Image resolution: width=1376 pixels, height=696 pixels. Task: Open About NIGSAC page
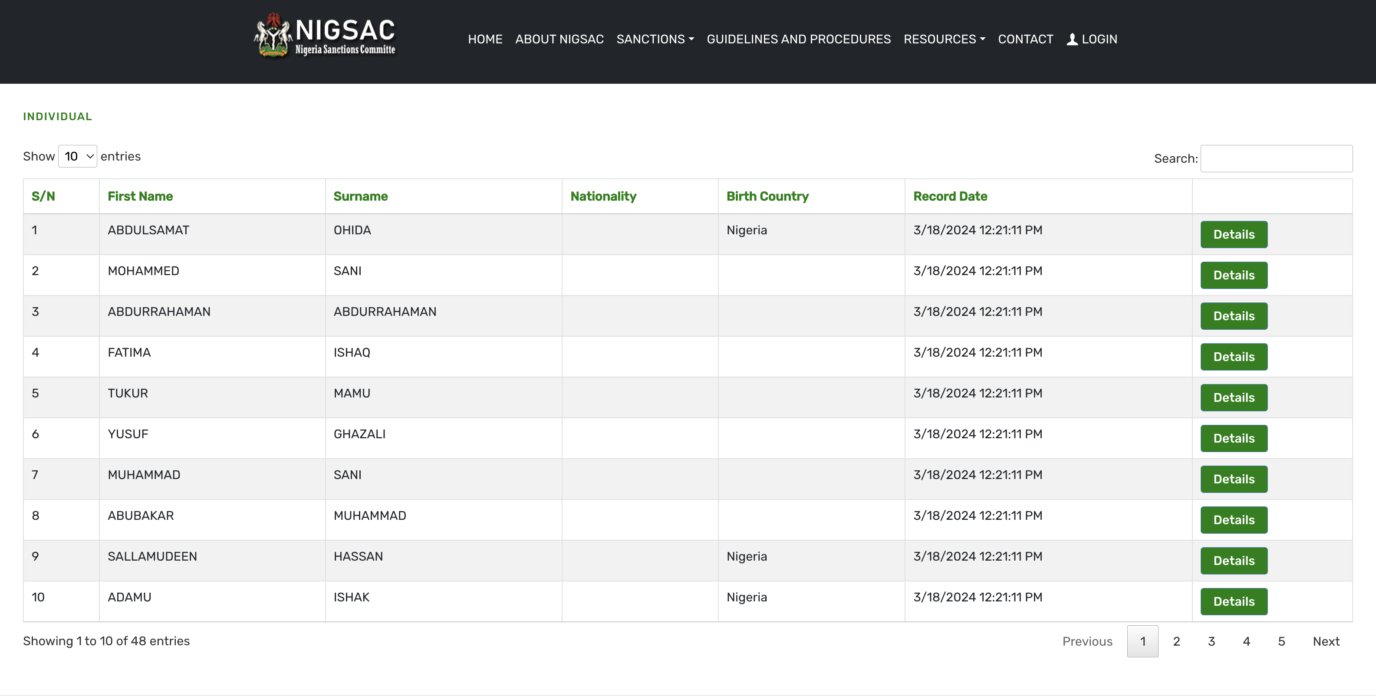(559, 39)
